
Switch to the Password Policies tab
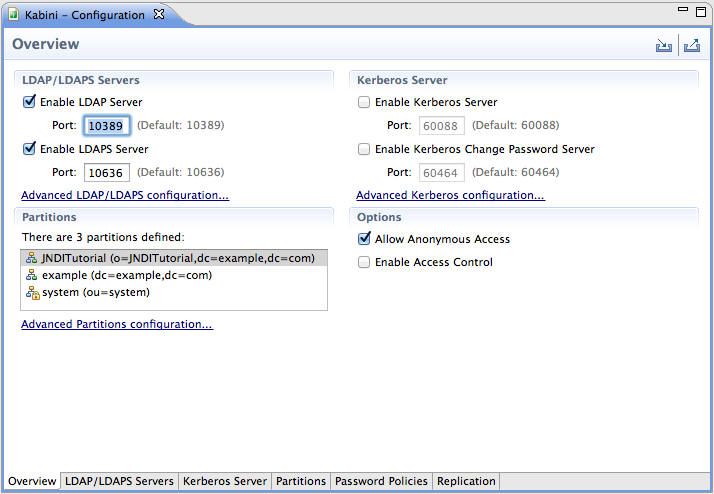click(x=381, y=481)
